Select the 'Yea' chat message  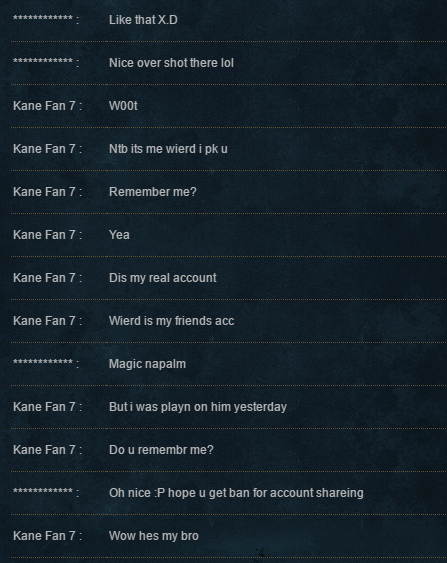(x=119, y=235)
